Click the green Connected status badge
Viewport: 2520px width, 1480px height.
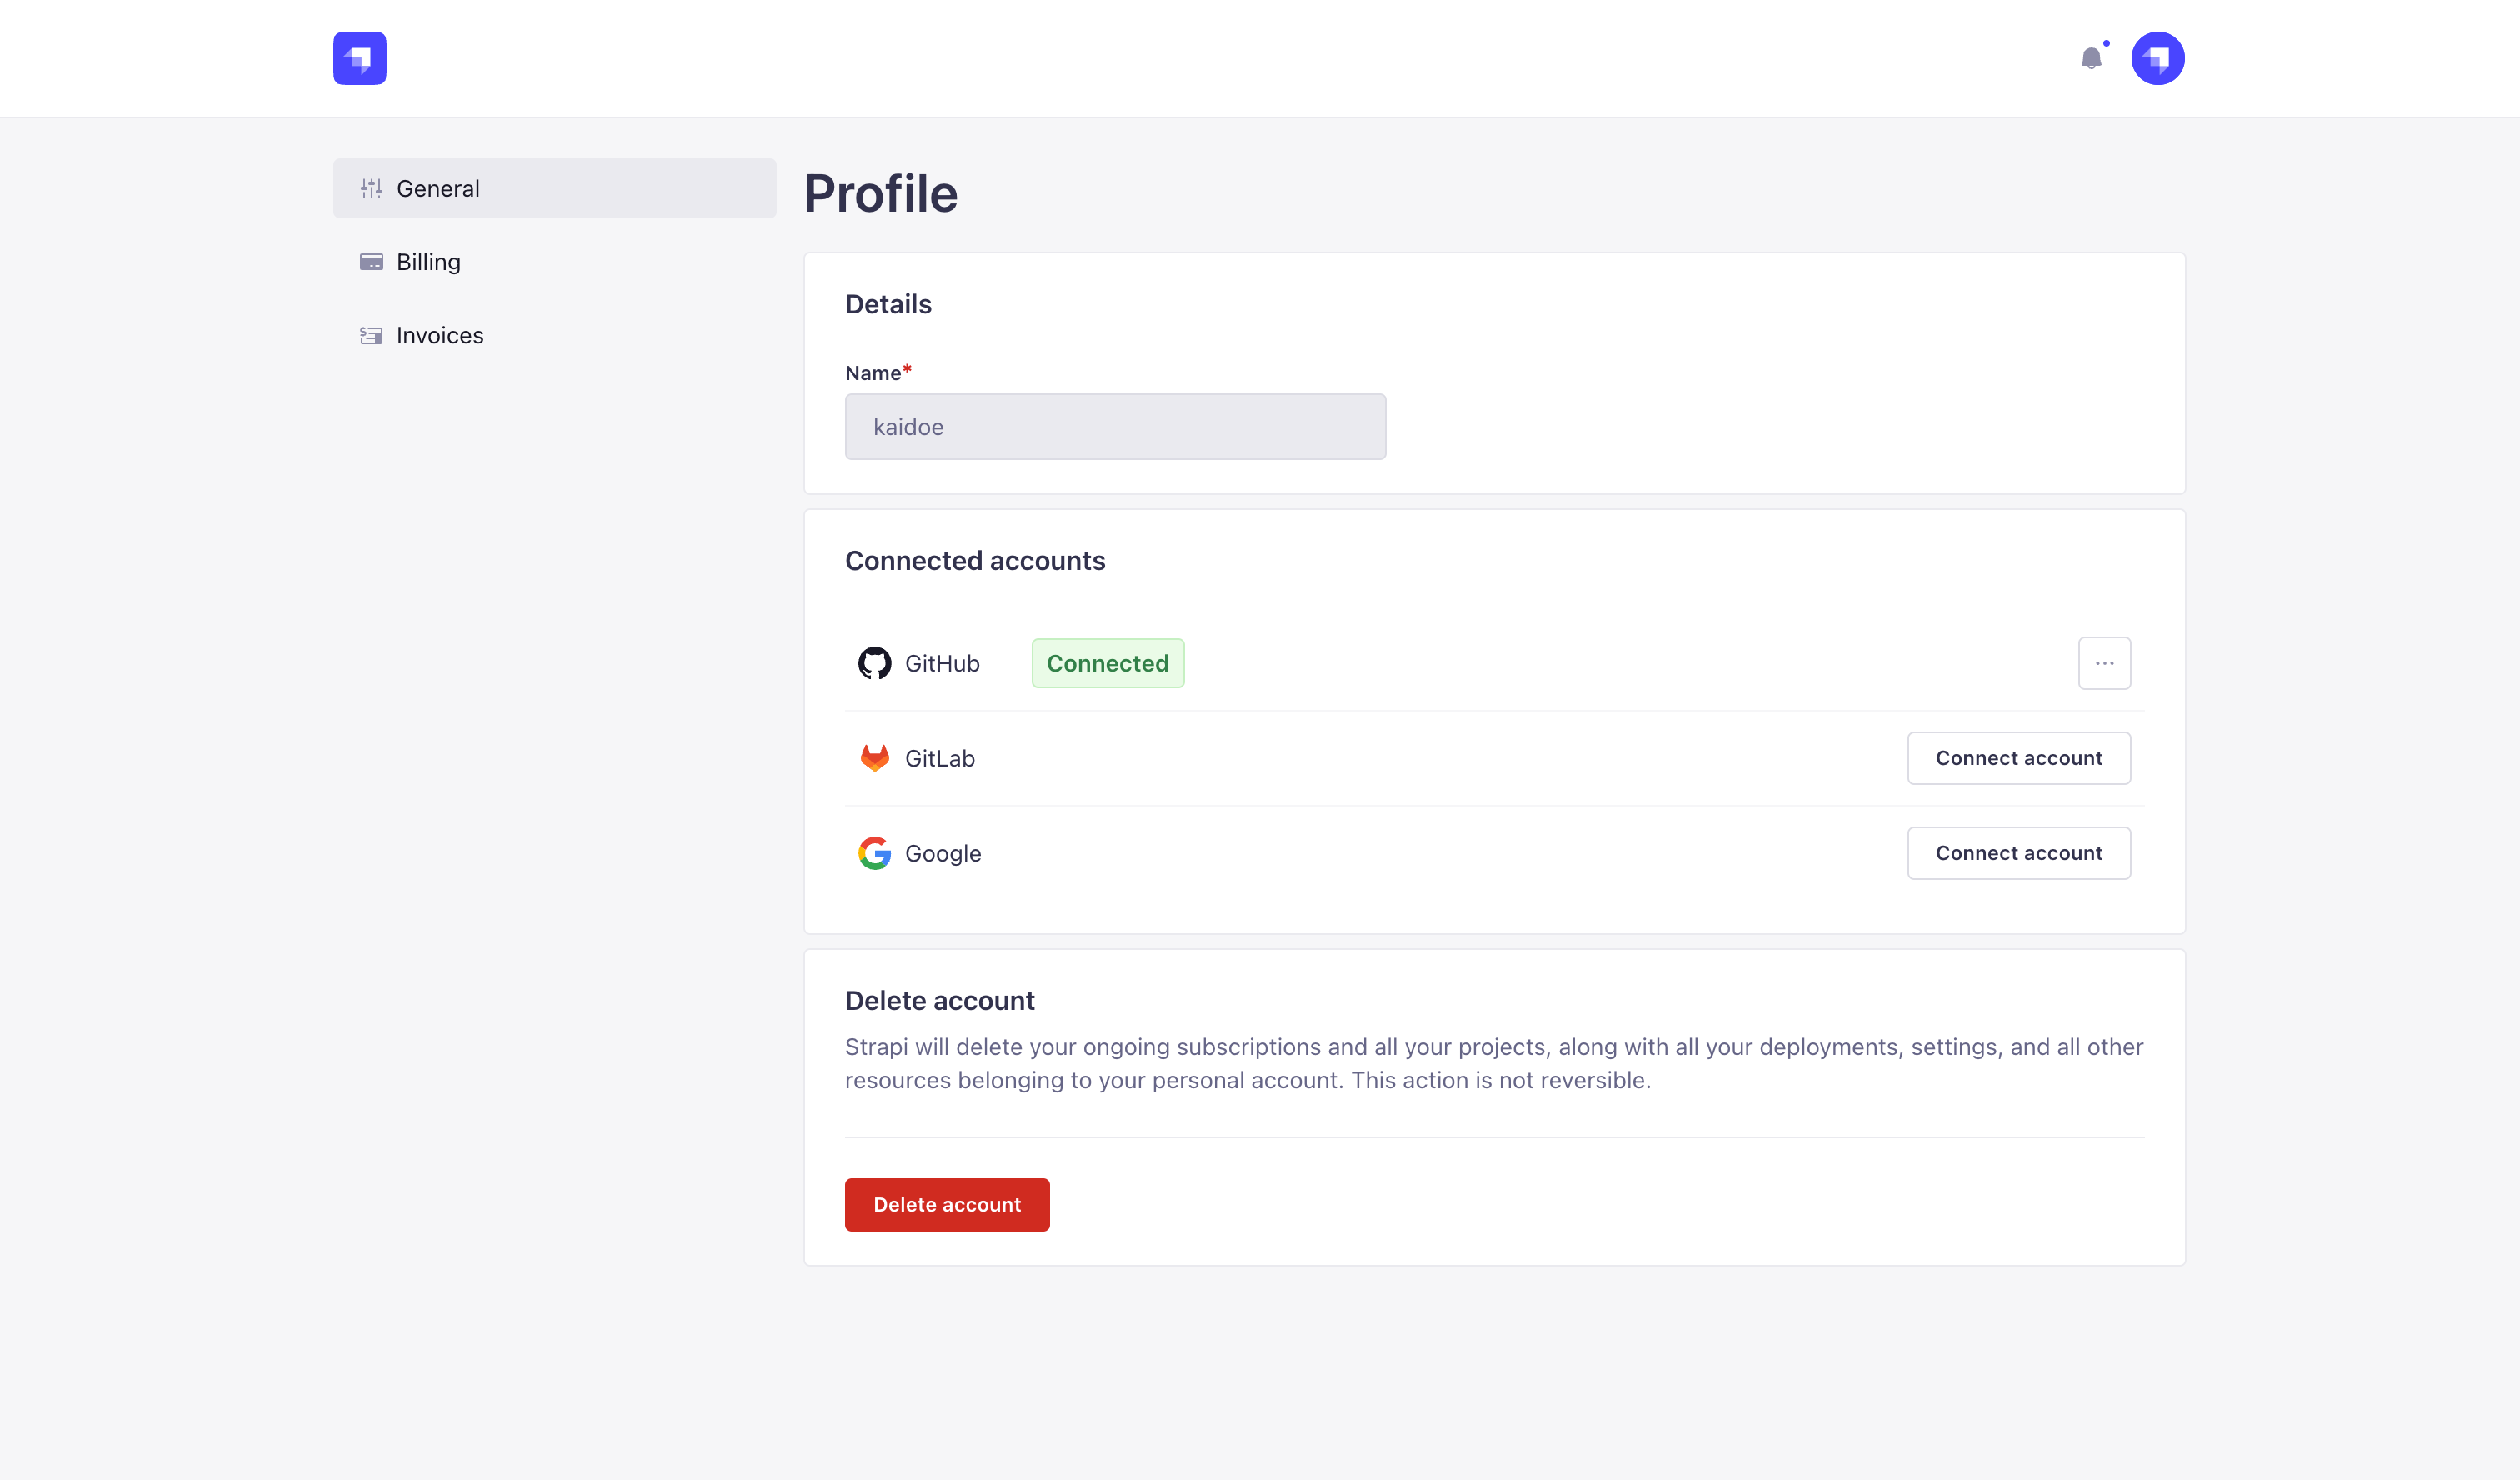pyautogui.click(x=1107, y=663)
